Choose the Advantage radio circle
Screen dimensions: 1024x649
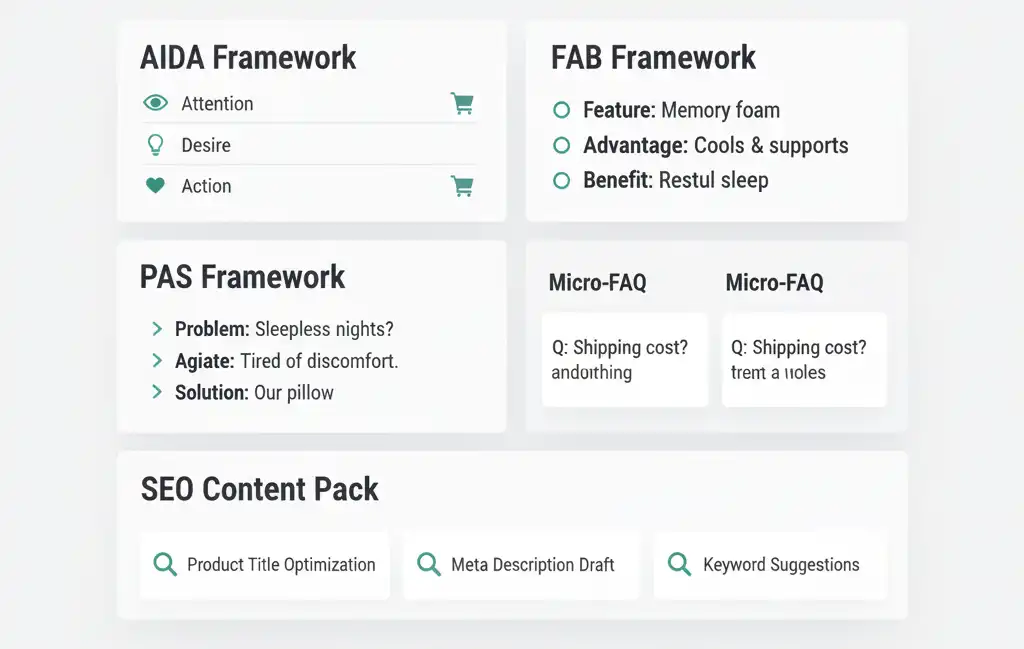point(561,145)
